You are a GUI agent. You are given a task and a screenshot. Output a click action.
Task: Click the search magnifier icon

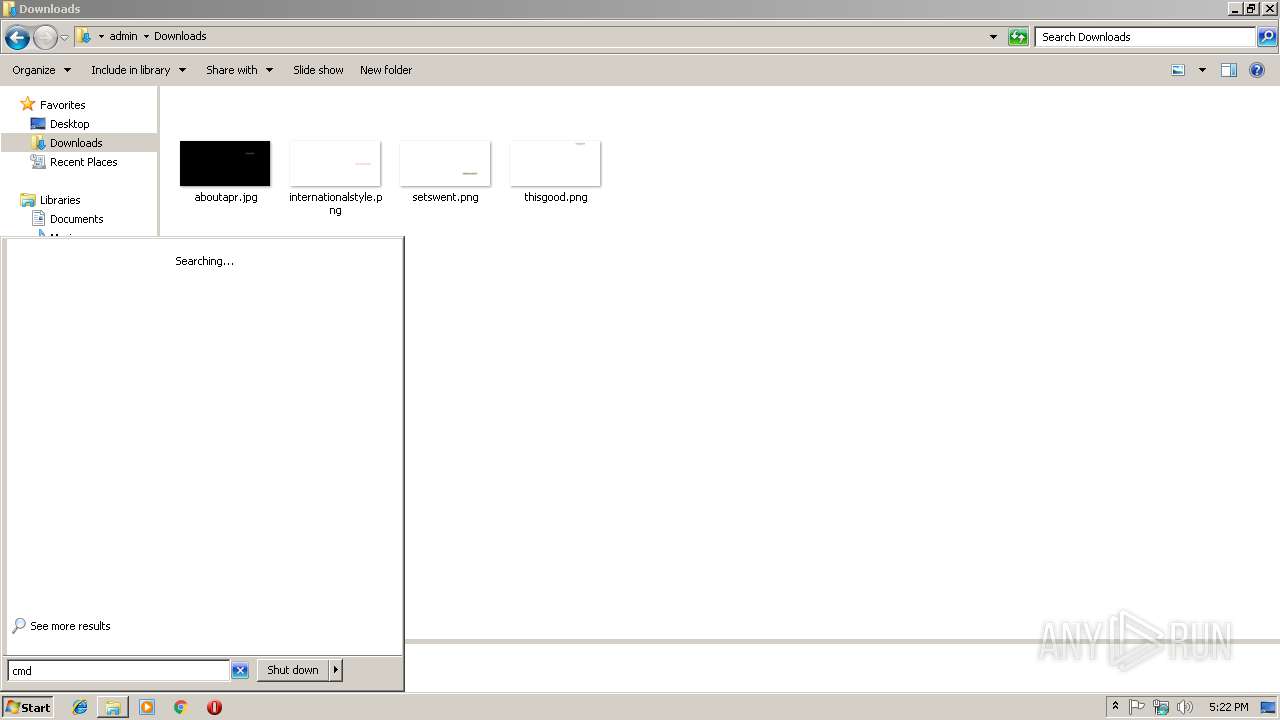coord(1267,37)
